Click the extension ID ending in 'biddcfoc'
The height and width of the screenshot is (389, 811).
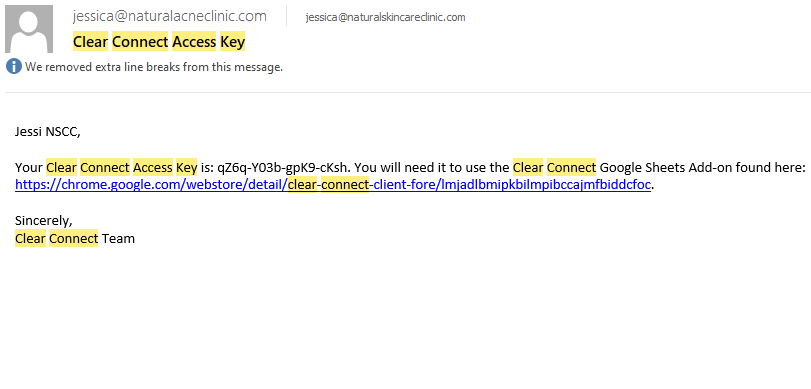pyautogui.click(x=544, y=184)
